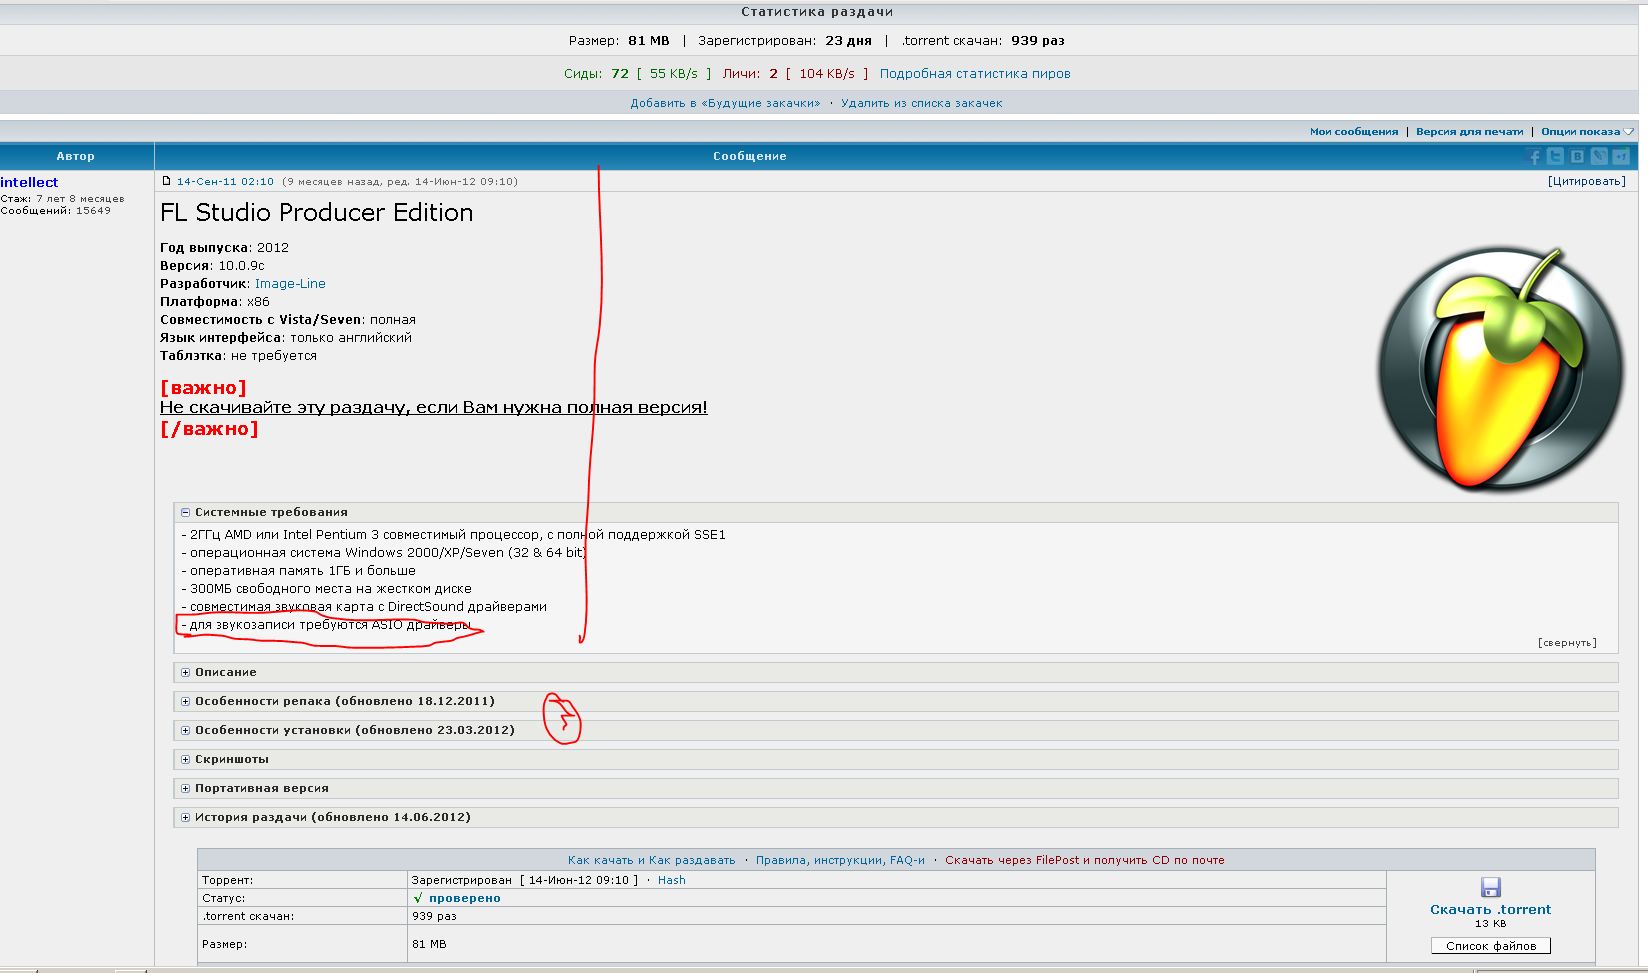Click the Цитировать quote link
The width and height of the screenshot is (1648, 973).
click(x=1586, y=181)
